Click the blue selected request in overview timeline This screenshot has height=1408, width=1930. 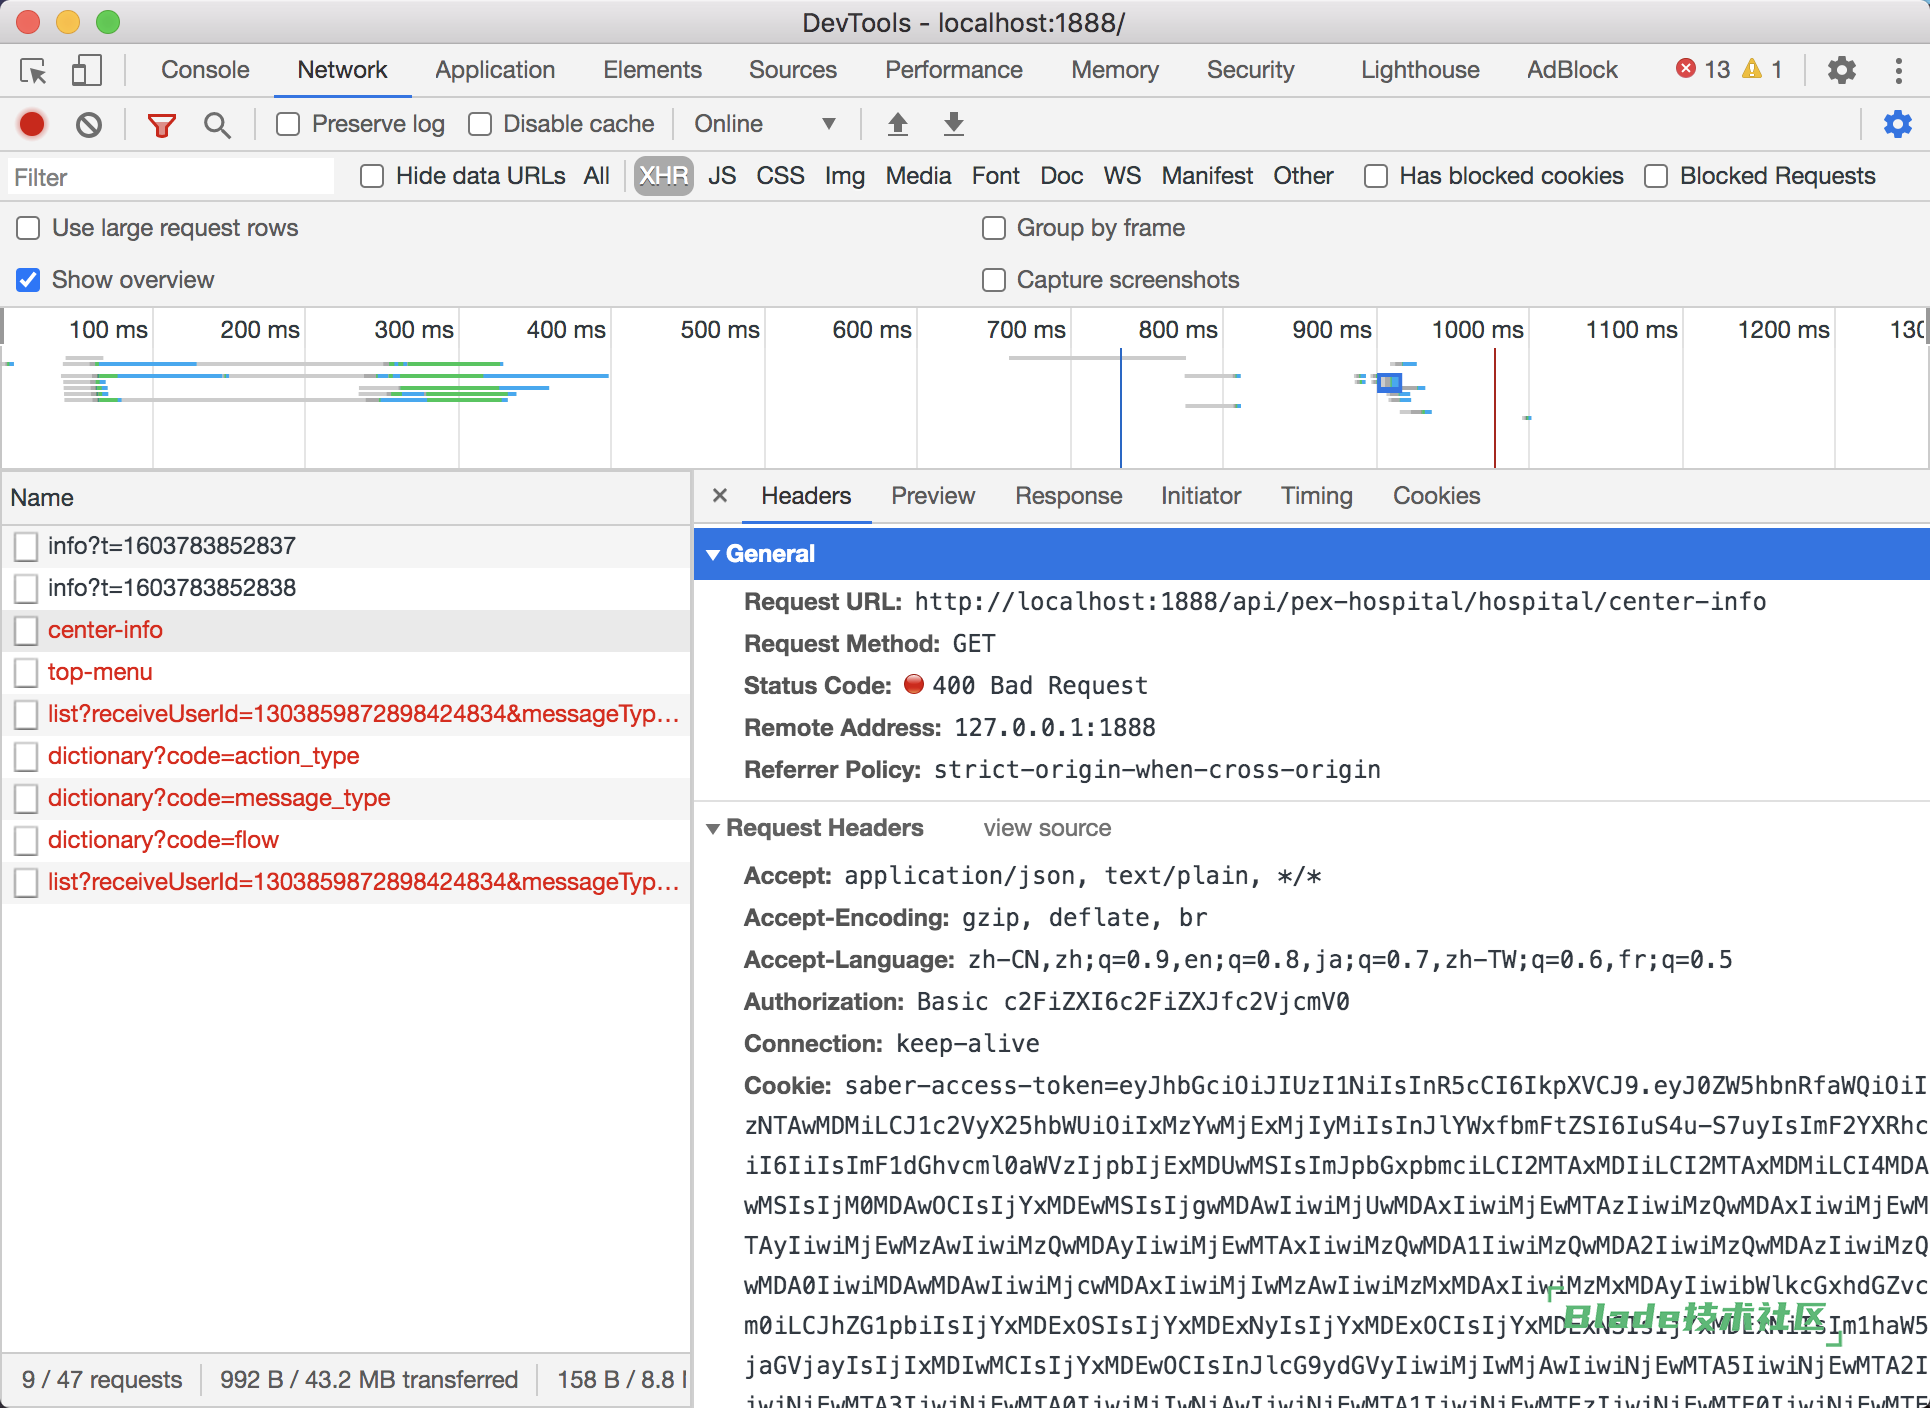click(1389, 382)
